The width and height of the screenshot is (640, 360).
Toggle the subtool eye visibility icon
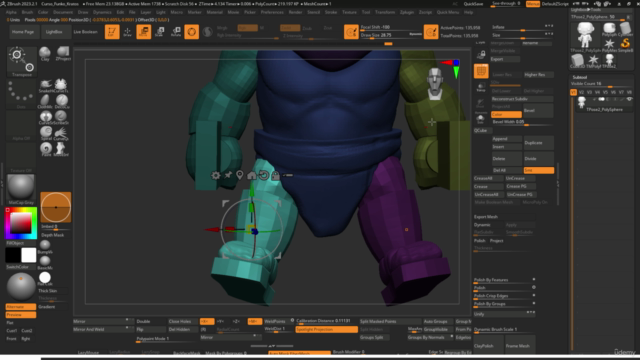pyautogui.click(x=629, y=99)
